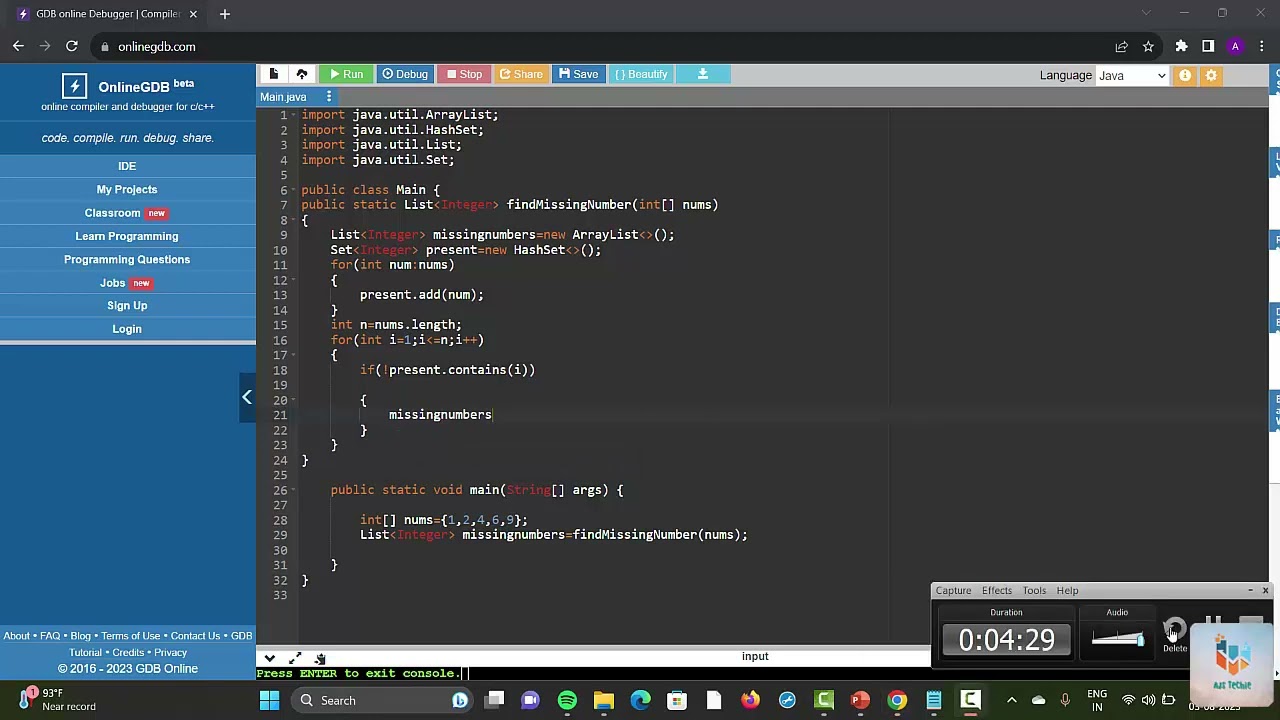Viewport: 1280px width, 720px height.
Task: Open the FAQ footer link
Action: (x=50, y=636)
